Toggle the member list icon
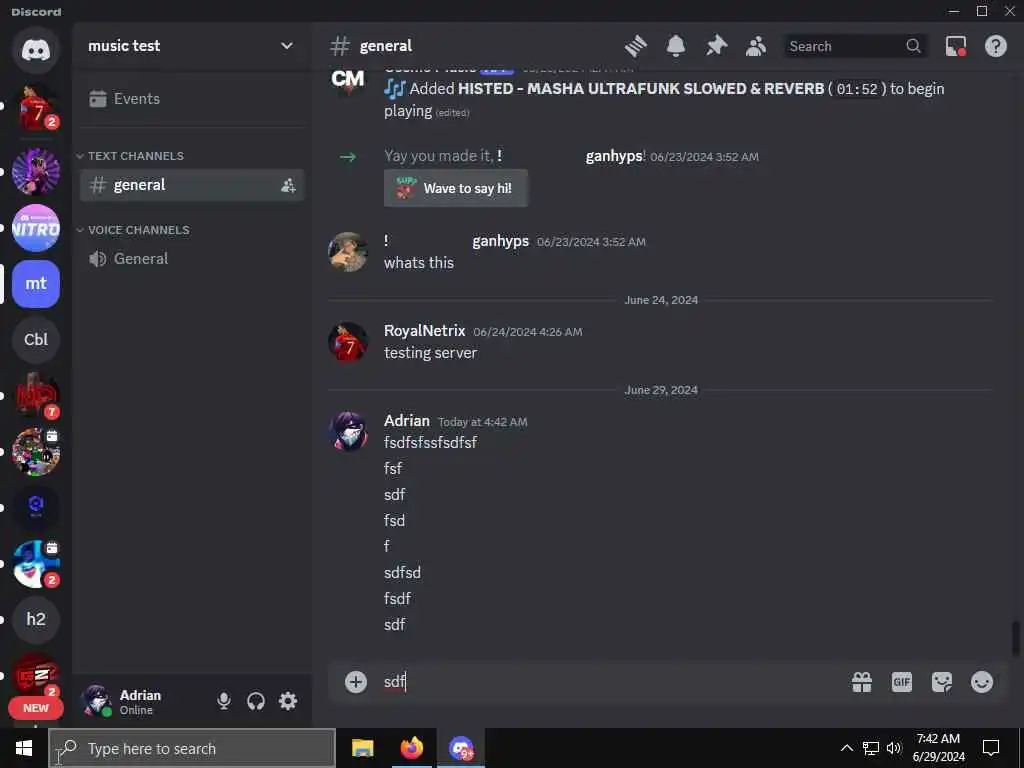 [x=756, y=46]
